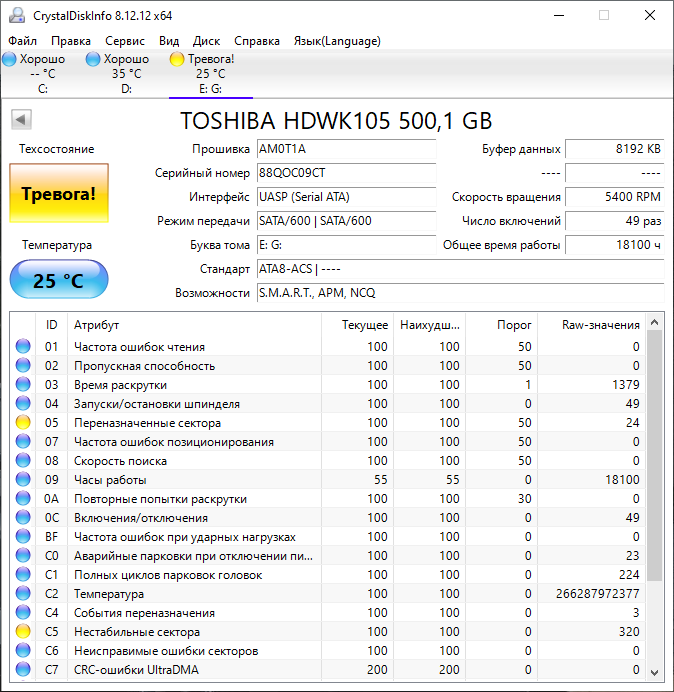Click the status orb of Часы работы row

click(x=23, y=479)
